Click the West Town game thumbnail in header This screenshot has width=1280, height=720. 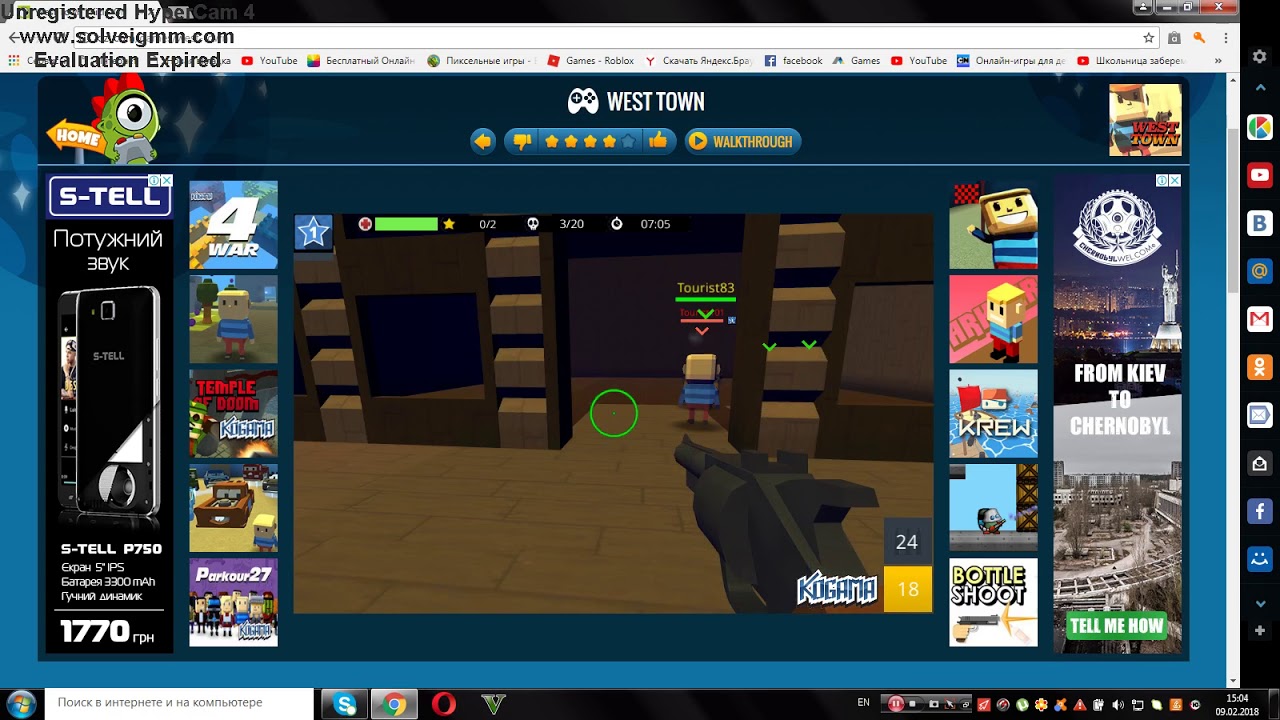[1145, 120]
